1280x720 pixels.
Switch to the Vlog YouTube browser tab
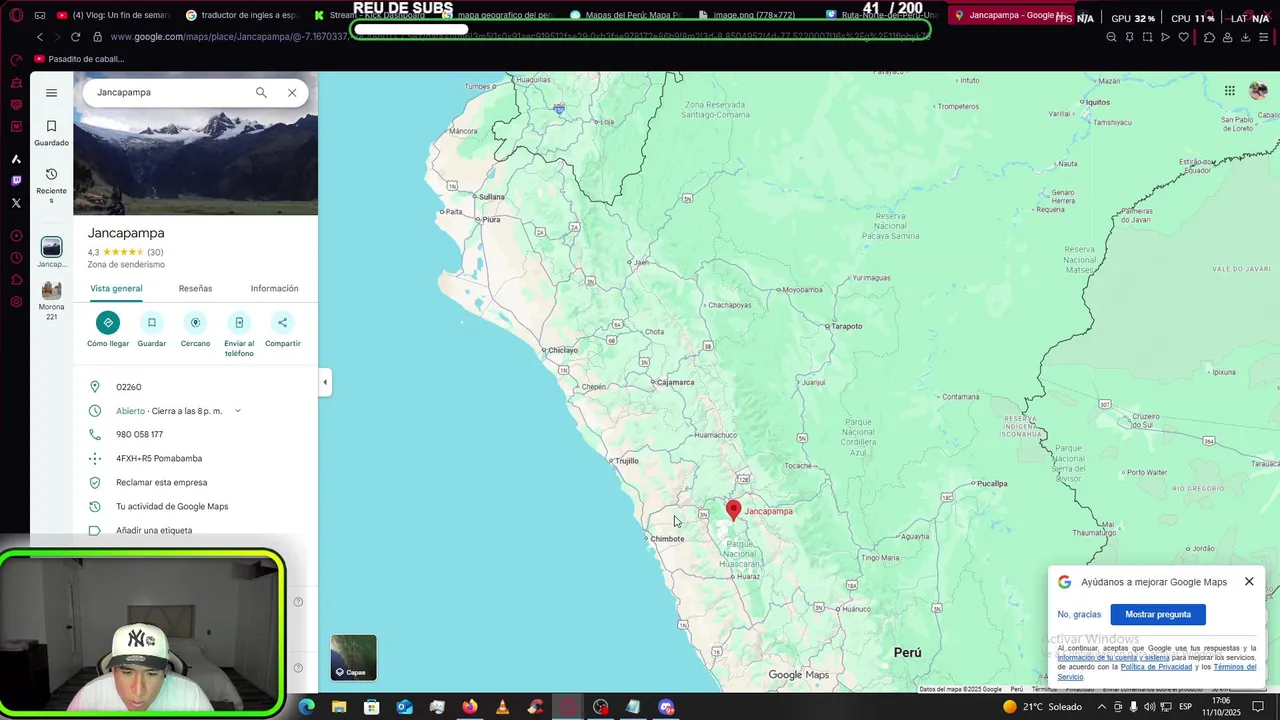coord(113,15)
